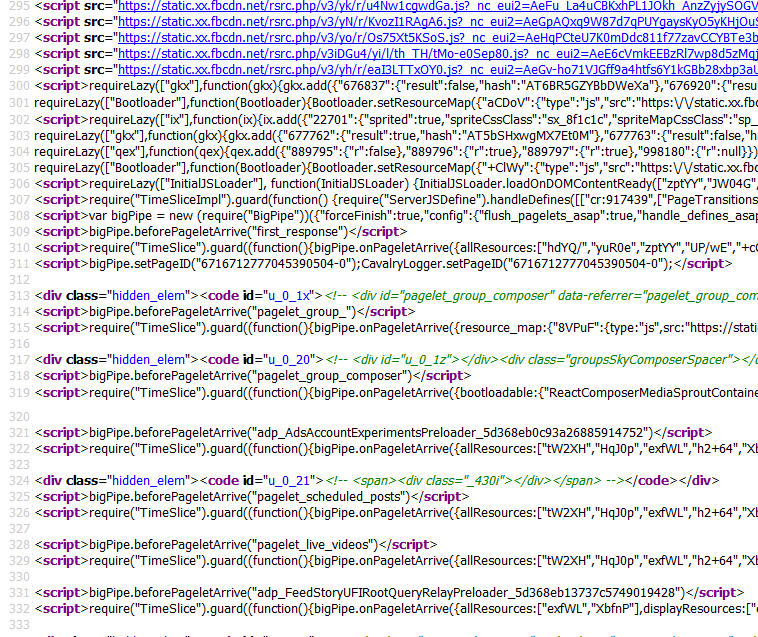758x637 pixels.
Task: Click line number 300
Action: coord(19,86)
